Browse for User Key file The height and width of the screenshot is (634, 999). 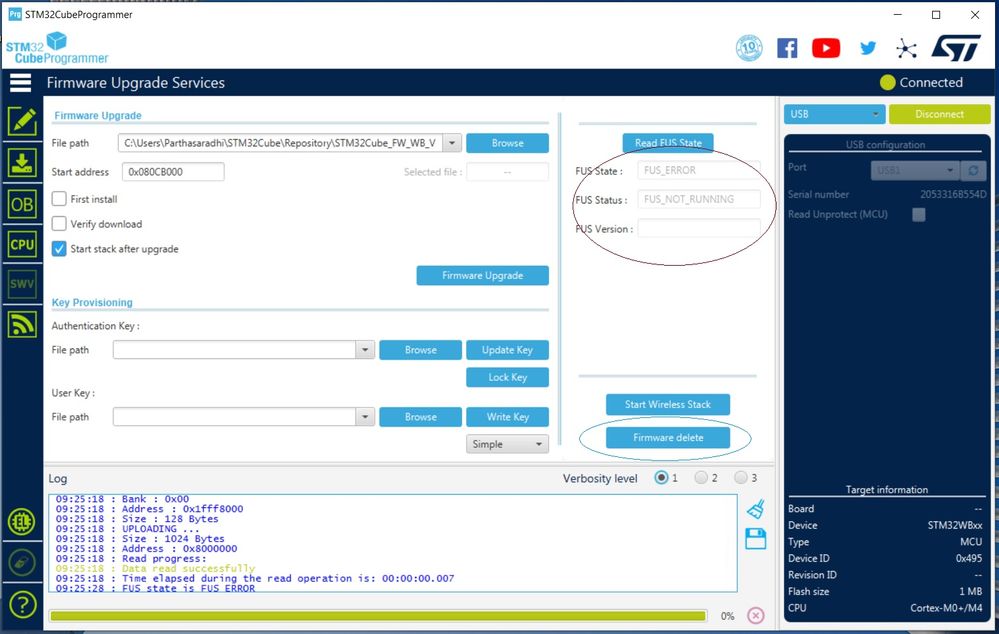[420, 417]
